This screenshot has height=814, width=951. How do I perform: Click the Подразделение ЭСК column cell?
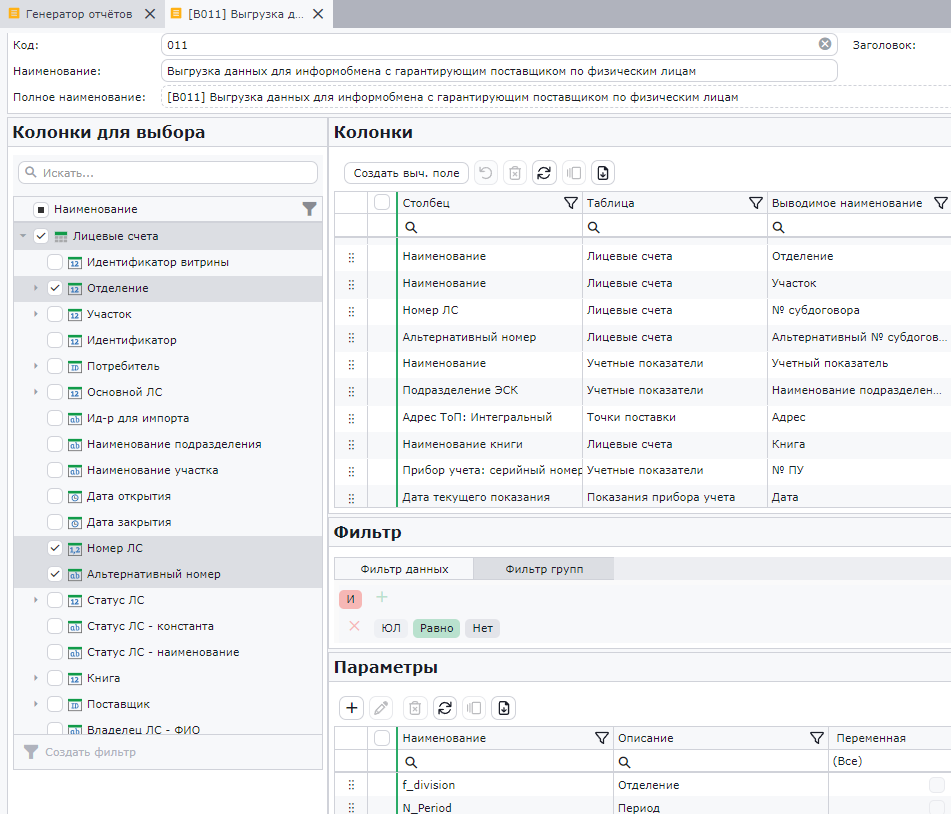(489, 391)
